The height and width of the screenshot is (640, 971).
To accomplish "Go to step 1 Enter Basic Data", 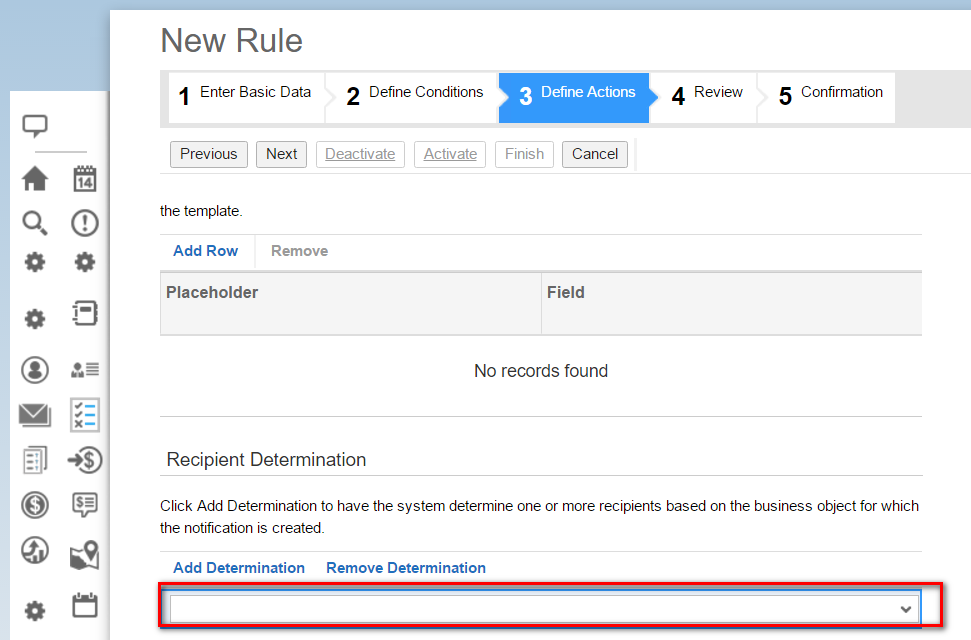I will coord(246,97).
